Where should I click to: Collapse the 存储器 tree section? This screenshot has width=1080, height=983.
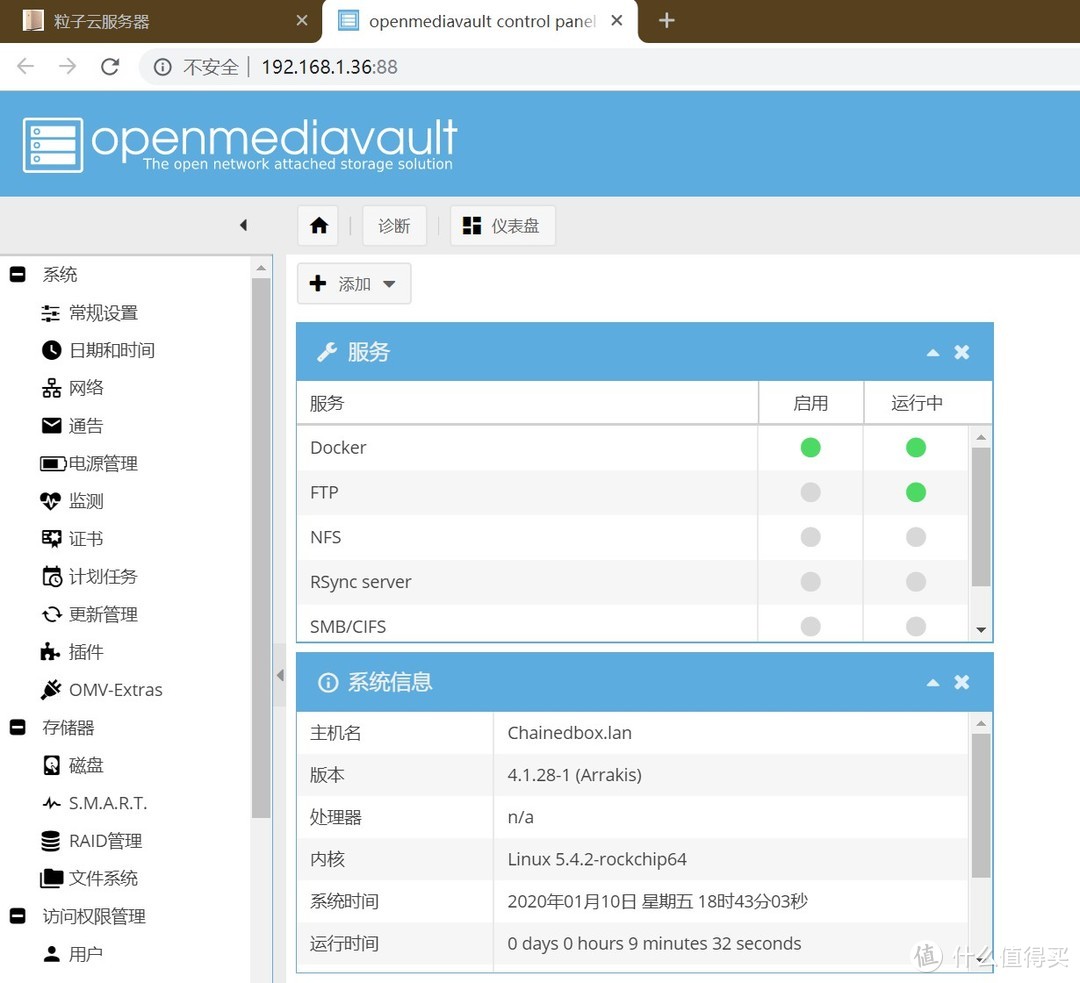(x=18, y=727)
